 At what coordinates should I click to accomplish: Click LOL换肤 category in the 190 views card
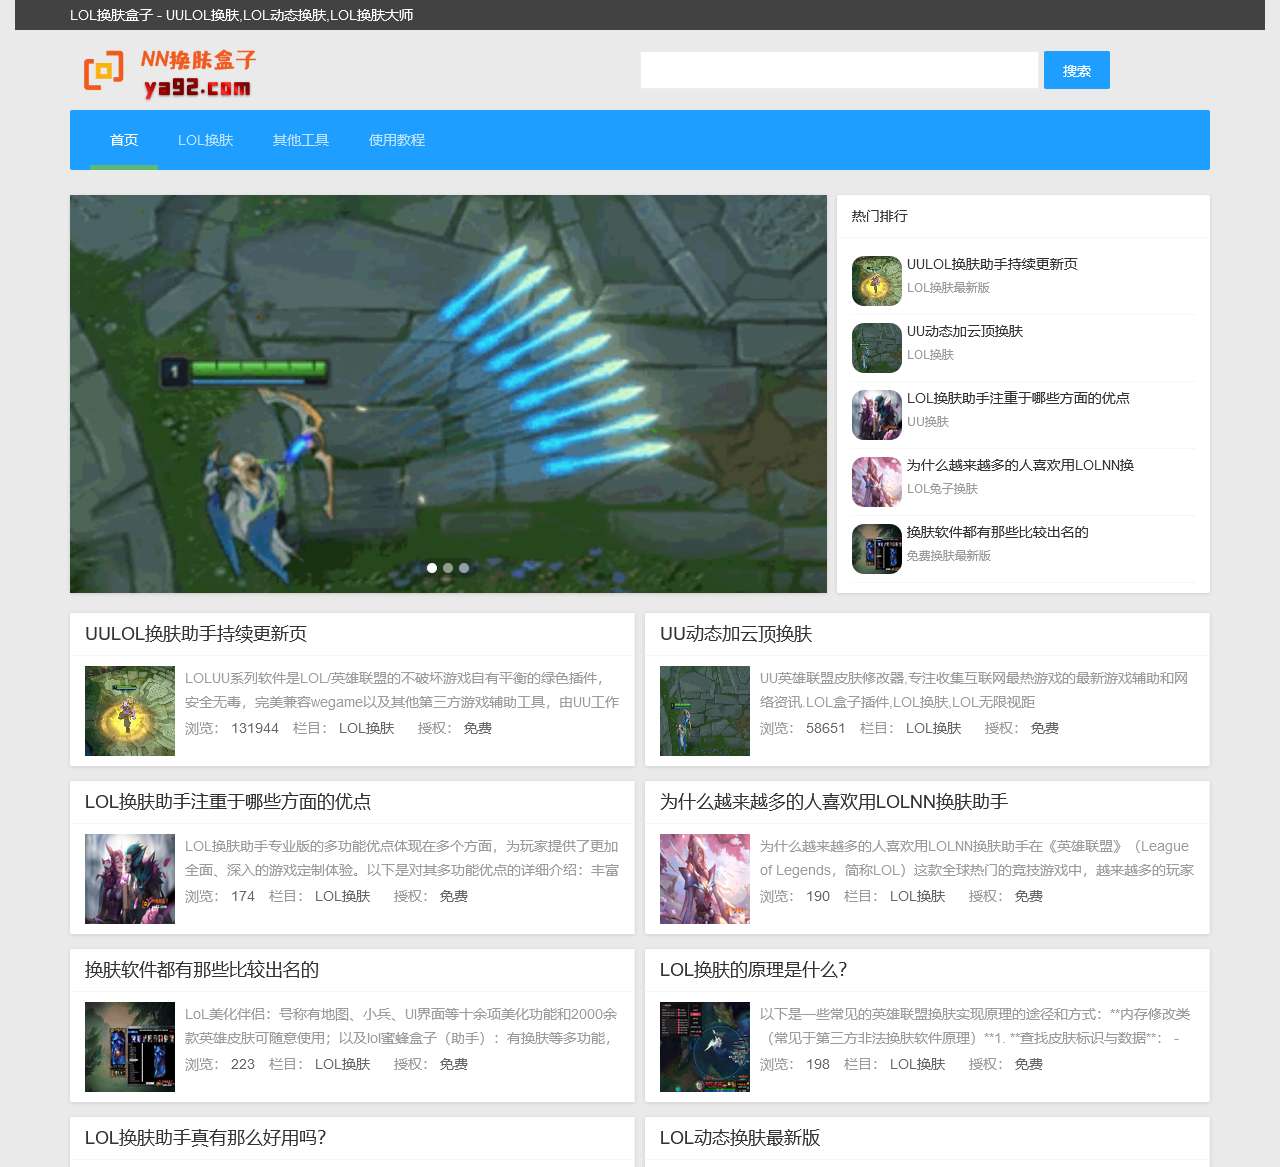pos(917,896)
